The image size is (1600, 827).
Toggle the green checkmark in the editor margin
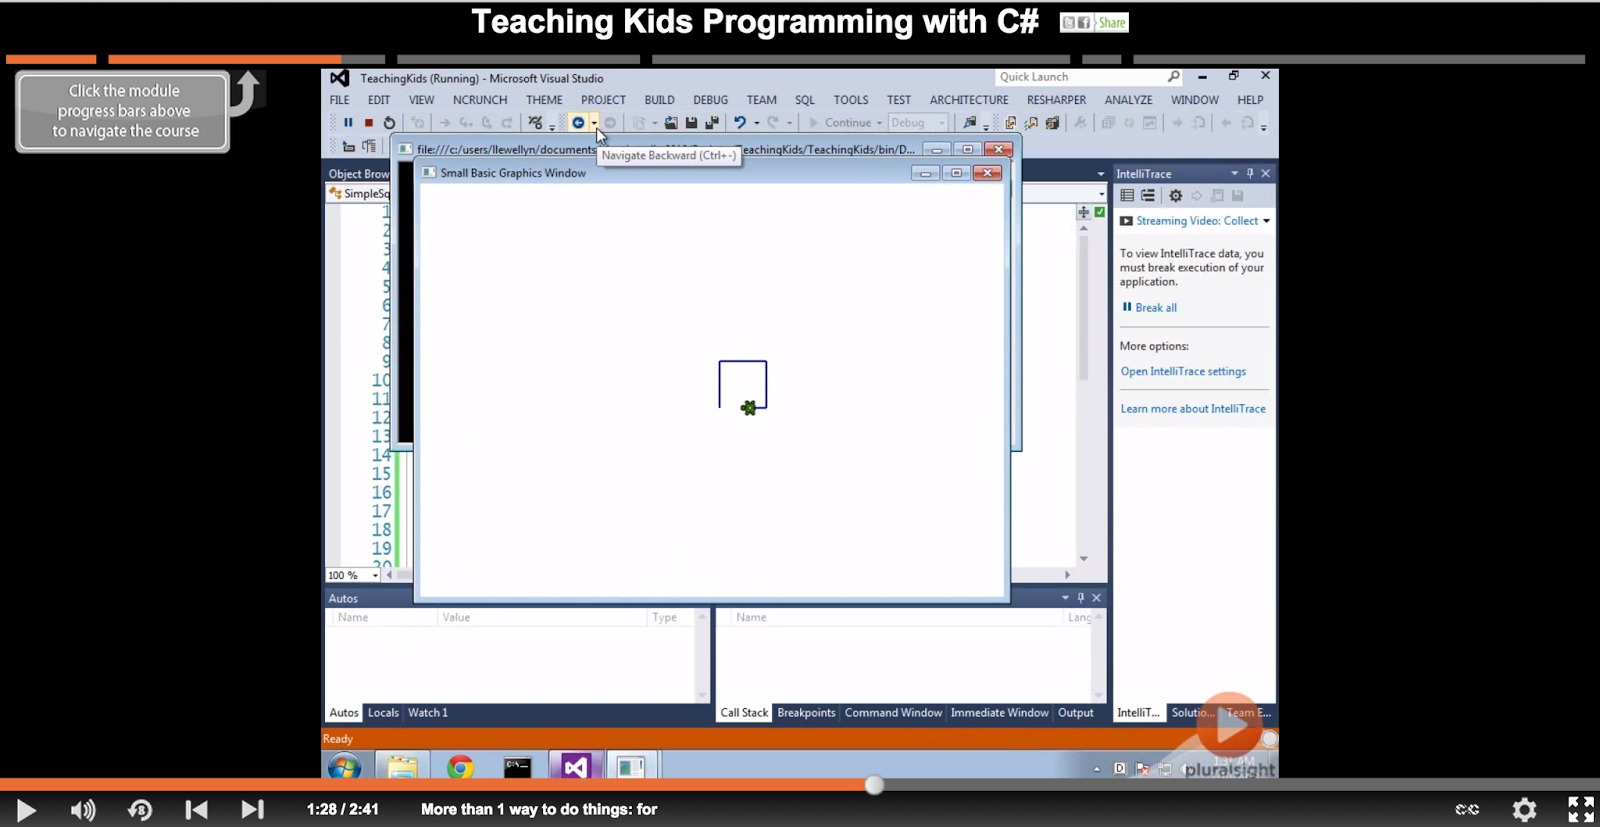[x=1100, y=212]
